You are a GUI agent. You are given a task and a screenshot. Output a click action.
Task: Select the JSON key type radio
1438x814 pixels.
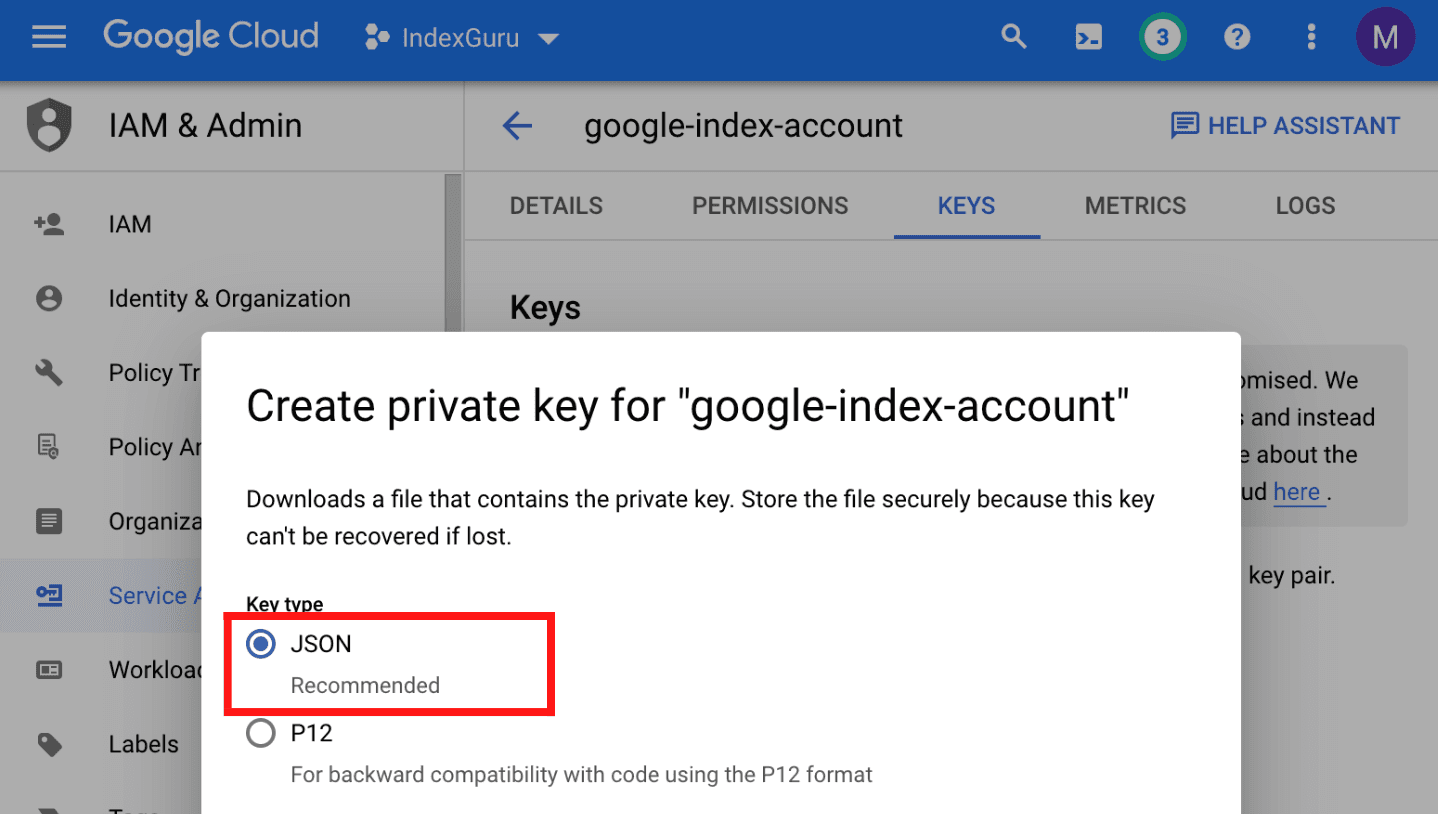[261, 645]
